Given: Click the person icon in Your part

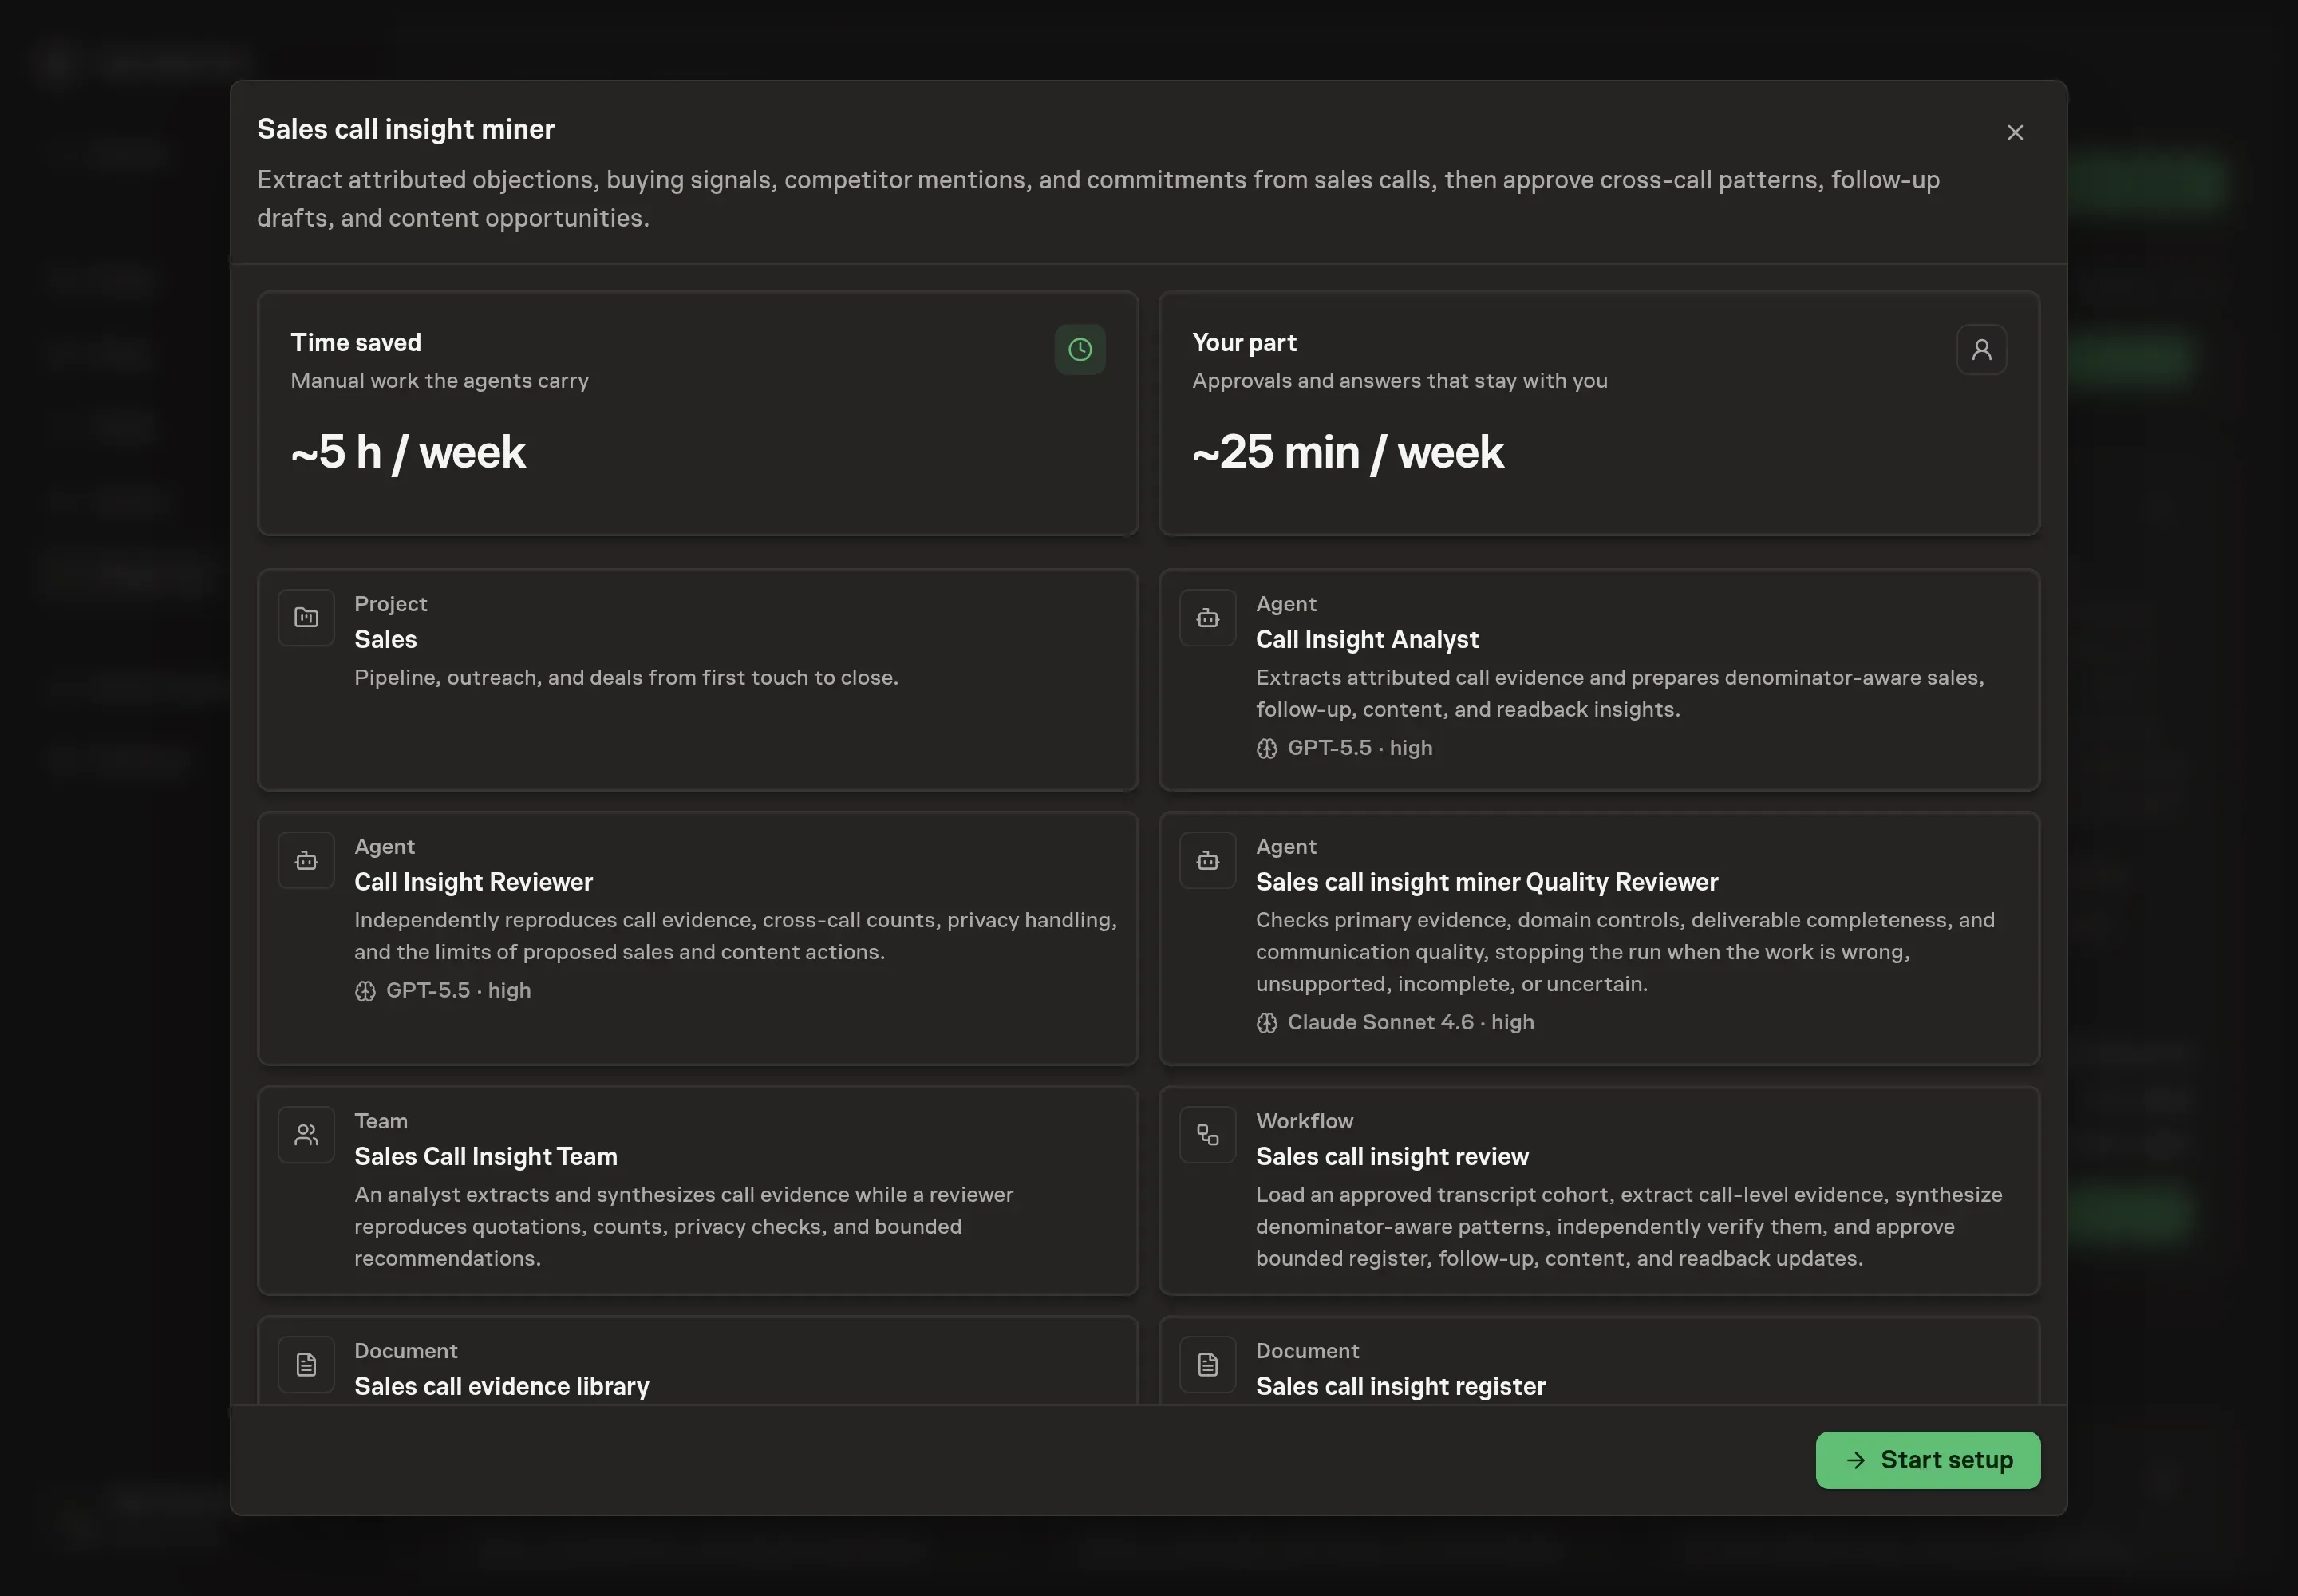Looking at the screenshot, I should pos(1981,349).
